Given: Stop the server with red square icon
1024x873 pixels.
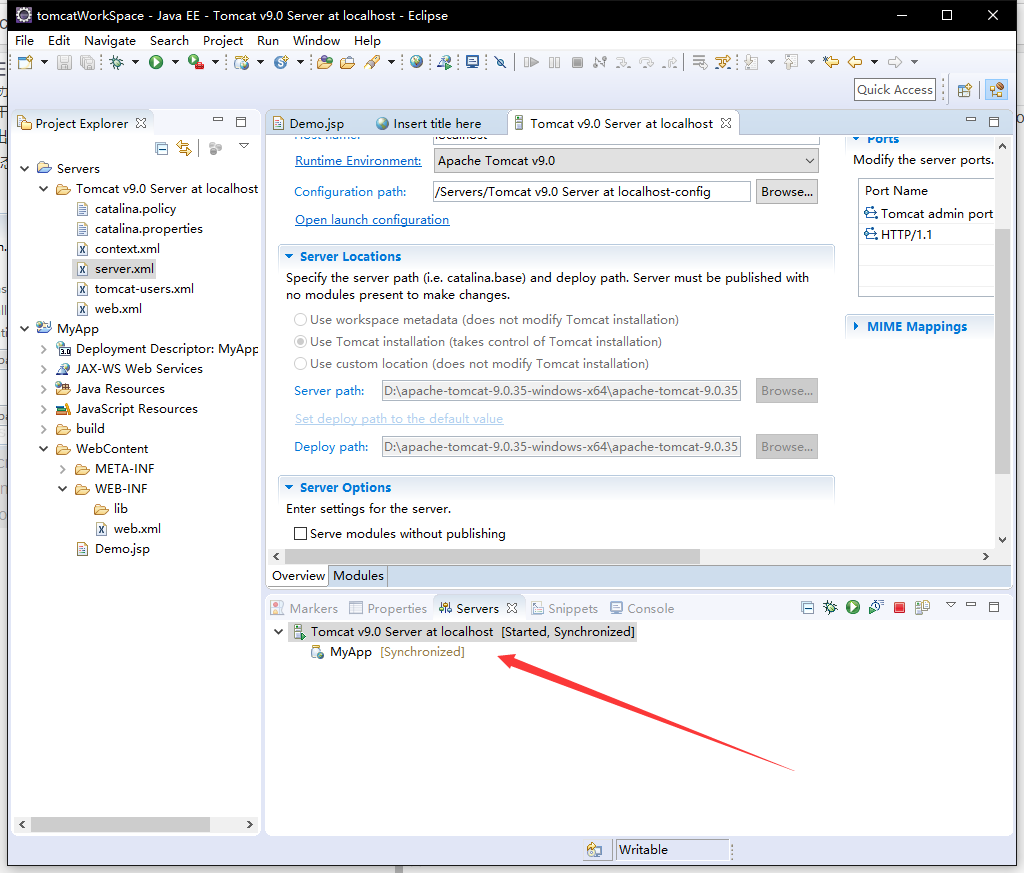Looking at the screenshot, I should pos(899,608).
